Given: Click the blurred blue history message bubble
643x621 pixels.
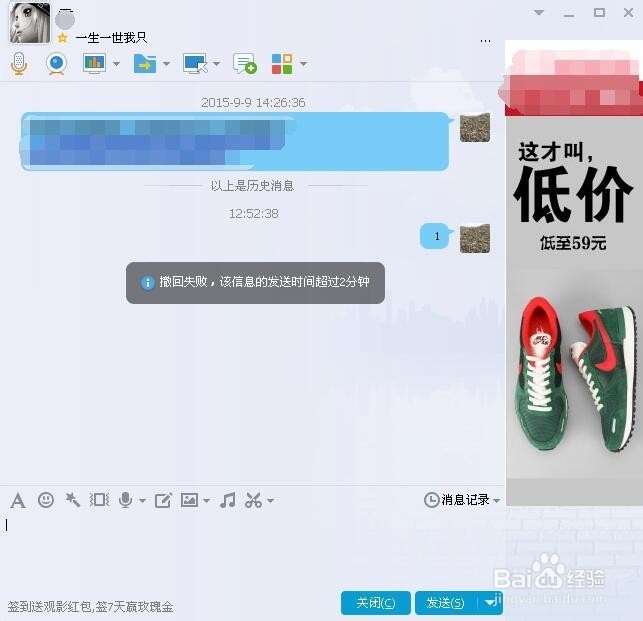Looking at the screenshot, I should 236,141.
